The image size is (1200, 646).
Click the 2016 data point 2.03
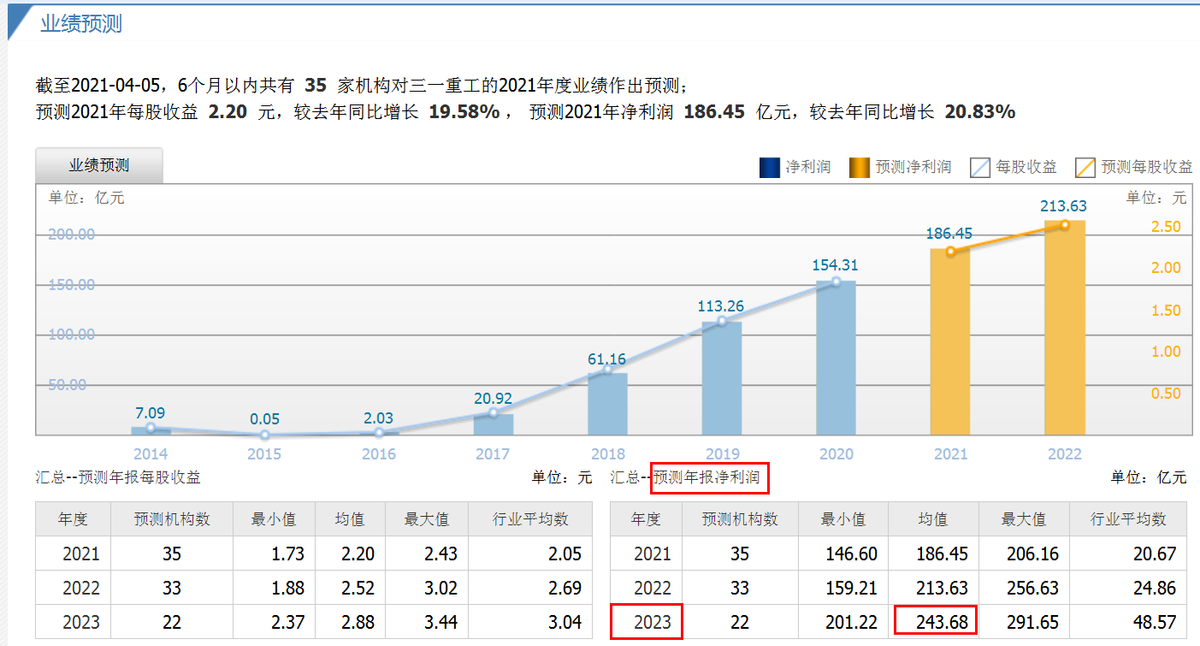click(379, 432)
